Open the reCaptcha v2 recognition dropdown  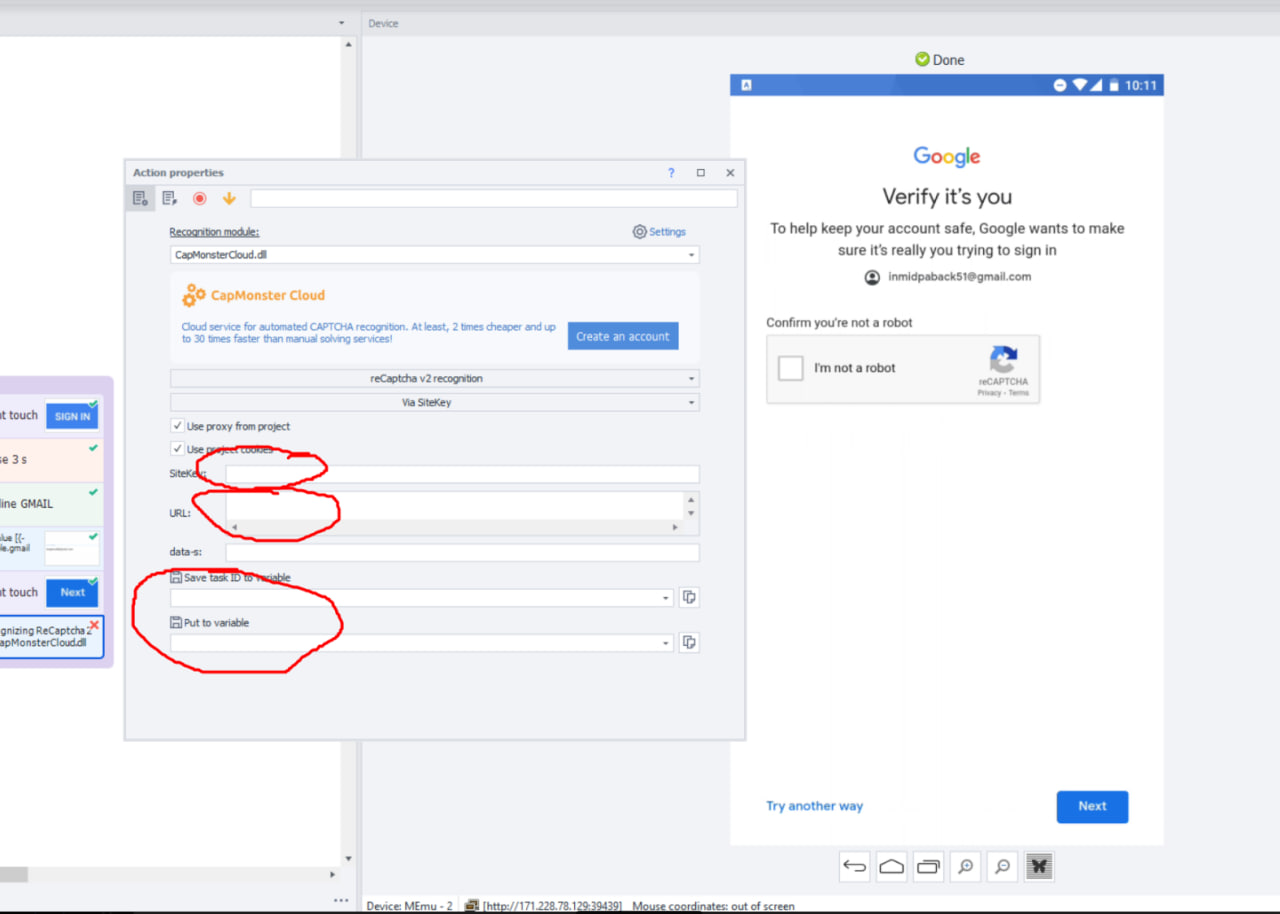pos(435,379)
